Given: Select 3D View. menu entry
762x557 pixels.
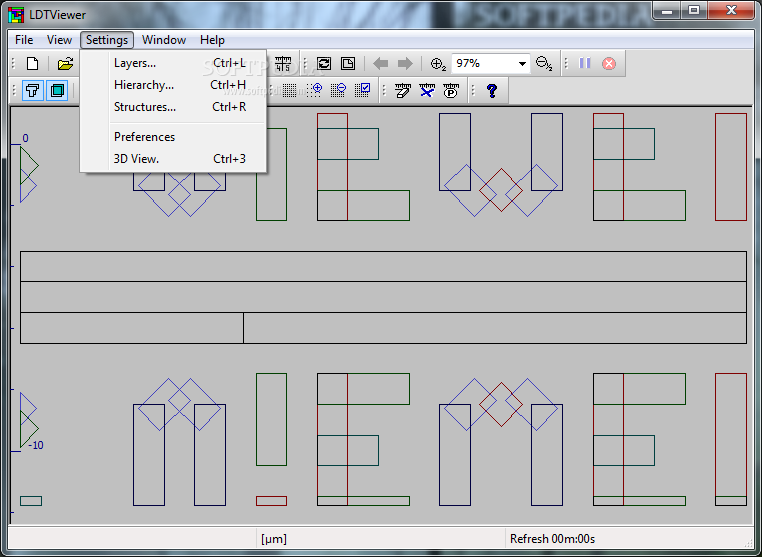Looking at the screenshot, I should pos(173,159).
